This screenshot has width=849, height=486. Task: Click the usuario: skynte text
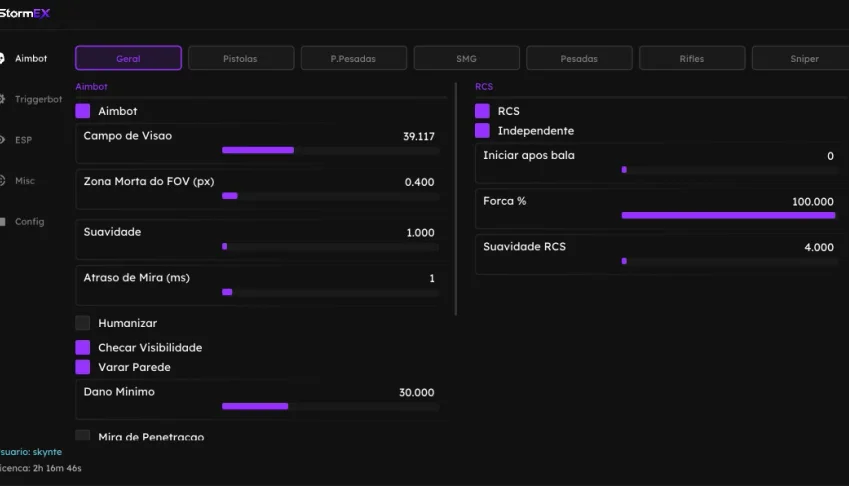pos(31,451)
